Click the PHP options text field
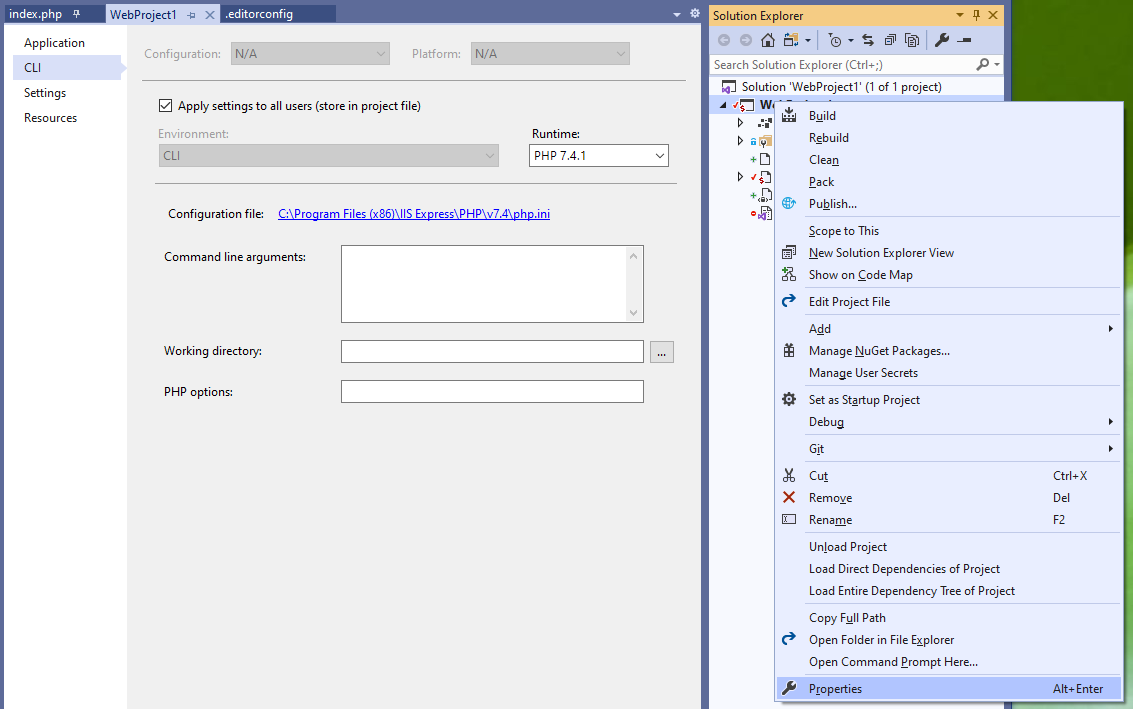The image size is (1133, 709). pos(492,392)
